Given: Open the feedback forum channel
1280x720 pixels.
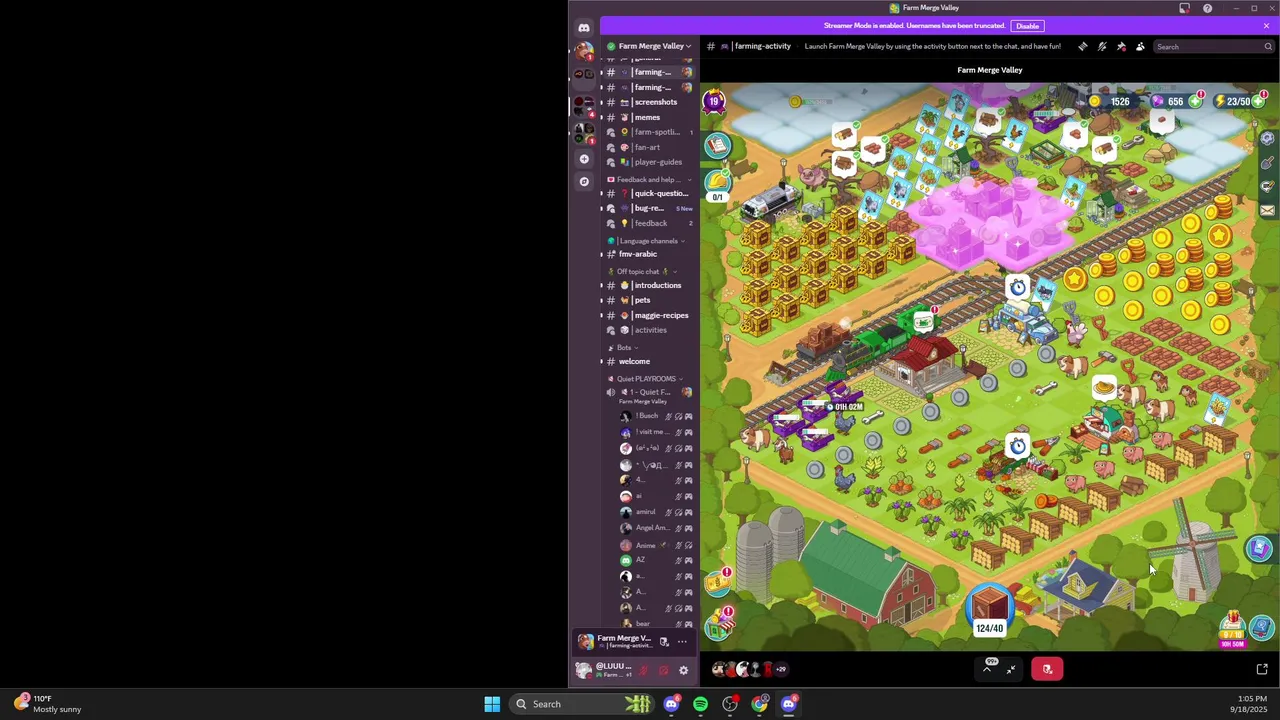Looking at the screenshot, I should [647, 223].
